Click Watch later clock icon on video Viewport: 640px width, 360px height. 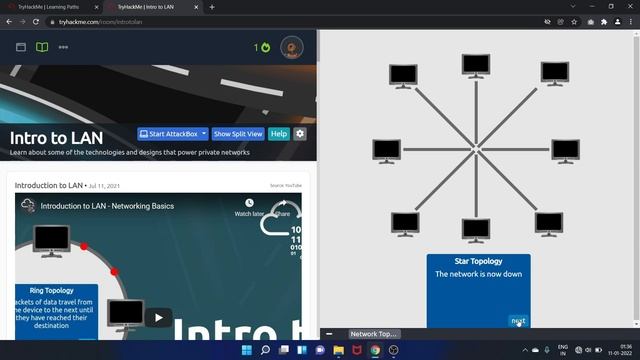[x=249, y=203]
